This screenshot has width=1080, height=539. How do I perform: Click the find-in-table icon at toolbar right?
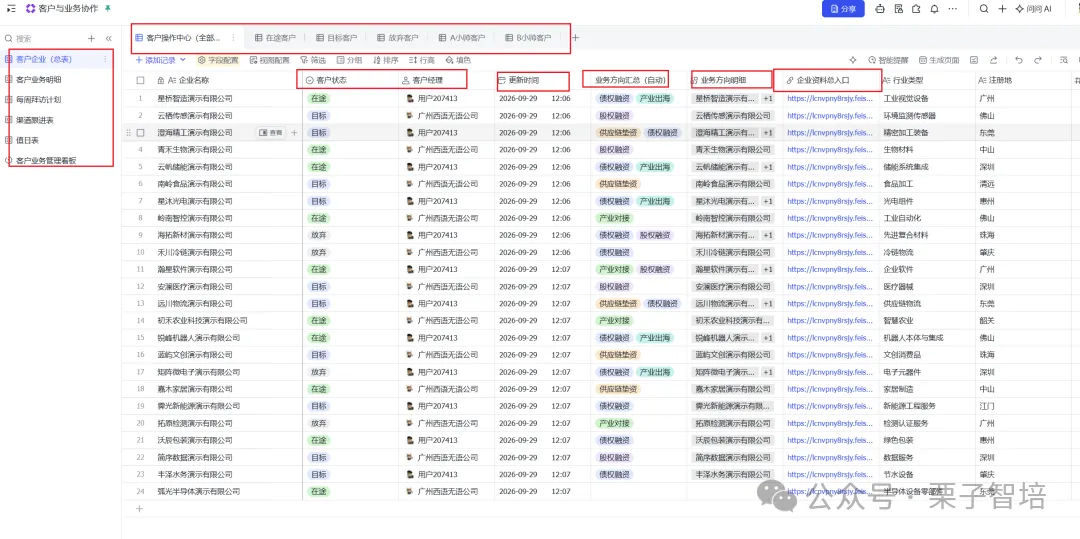click(1063, 60)
